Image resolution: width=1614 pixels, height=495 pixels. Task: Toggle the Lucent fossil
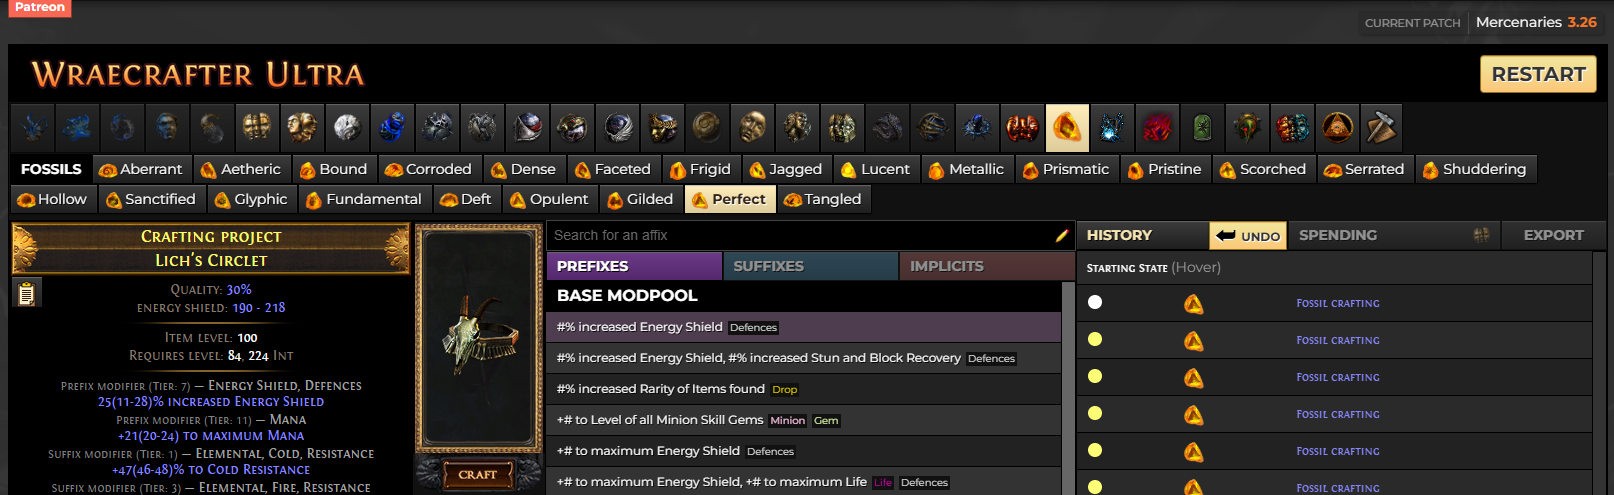[x=876, y=169]
